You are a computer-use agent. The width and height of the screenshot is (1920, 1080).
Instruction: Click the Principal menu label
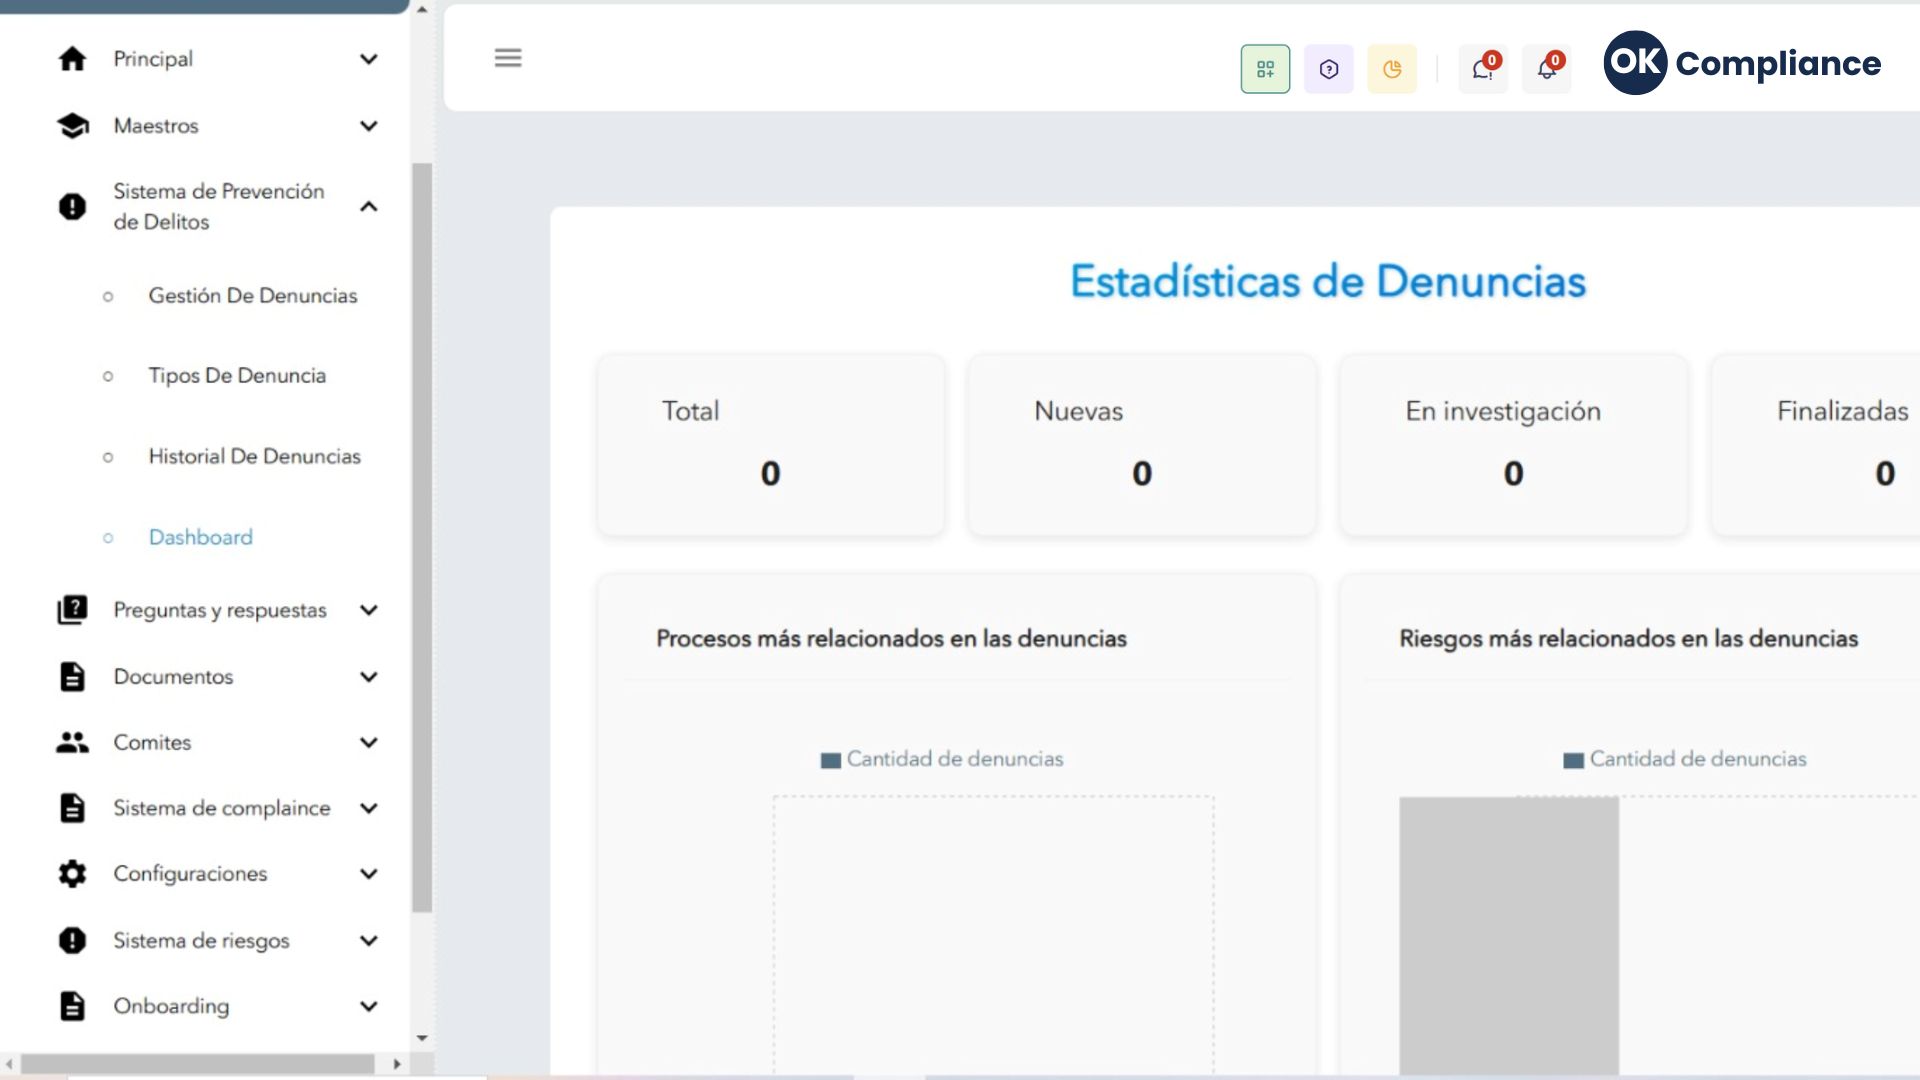click(153, 59)
